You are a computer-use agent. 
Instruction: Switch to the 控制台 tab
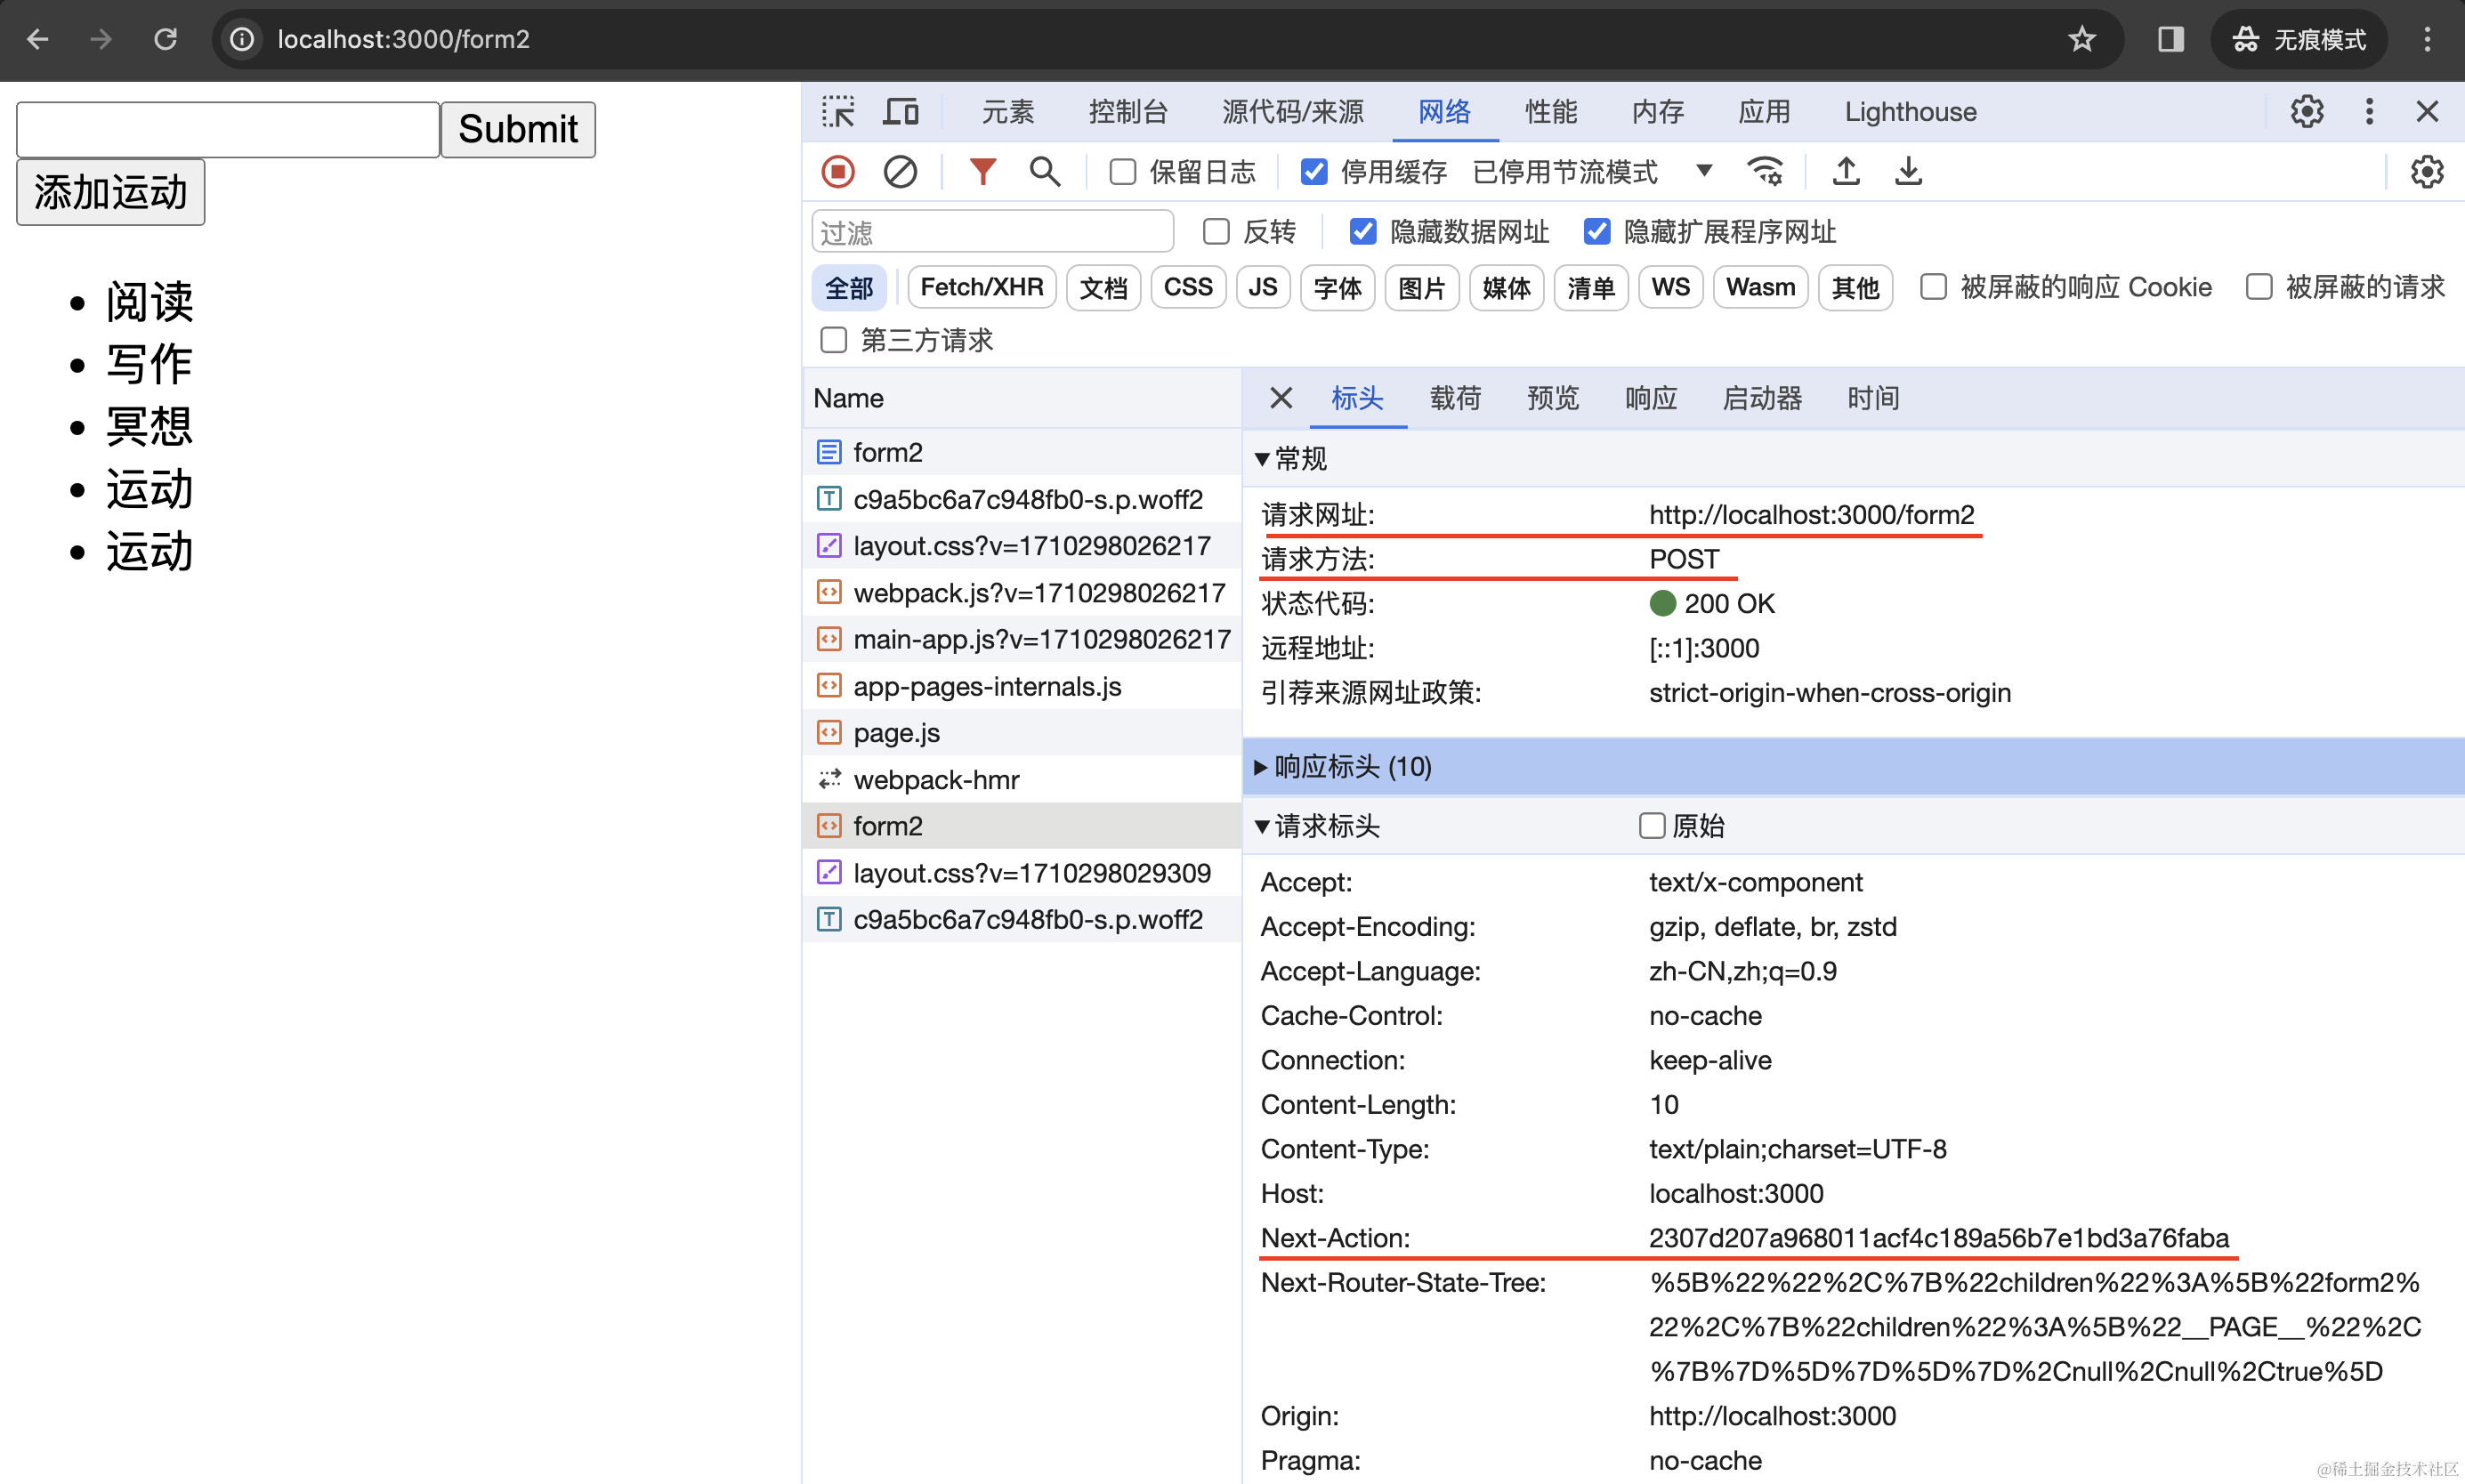pos(1128,112)
